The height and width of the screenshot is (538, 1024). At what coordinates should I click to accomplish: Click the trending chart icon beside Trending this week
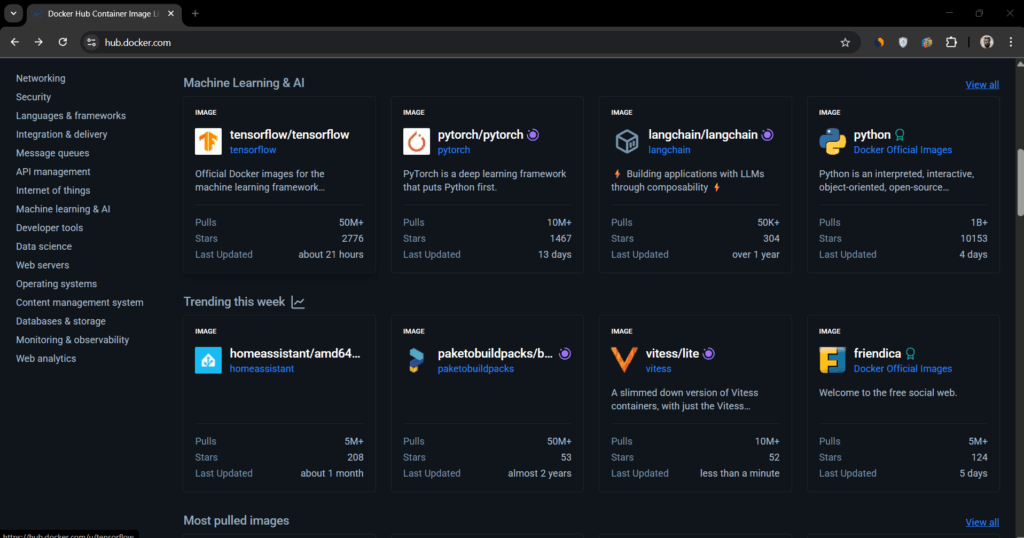[x=298, y=302]
